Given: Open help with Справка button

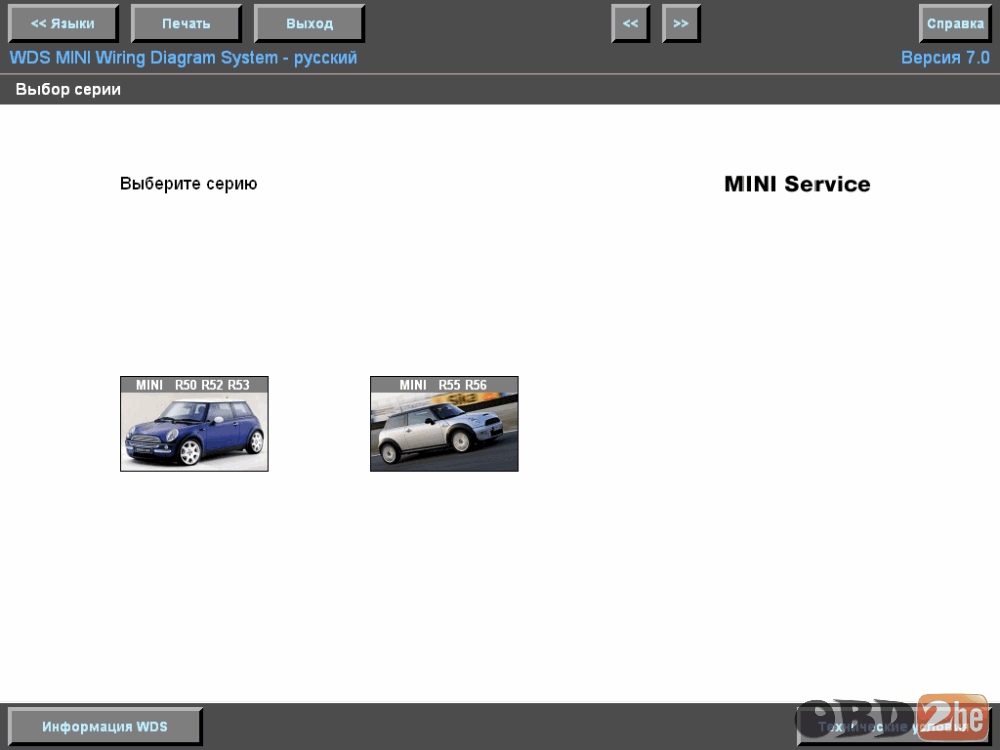Looking at the screenshot, I should click(955, 24).
